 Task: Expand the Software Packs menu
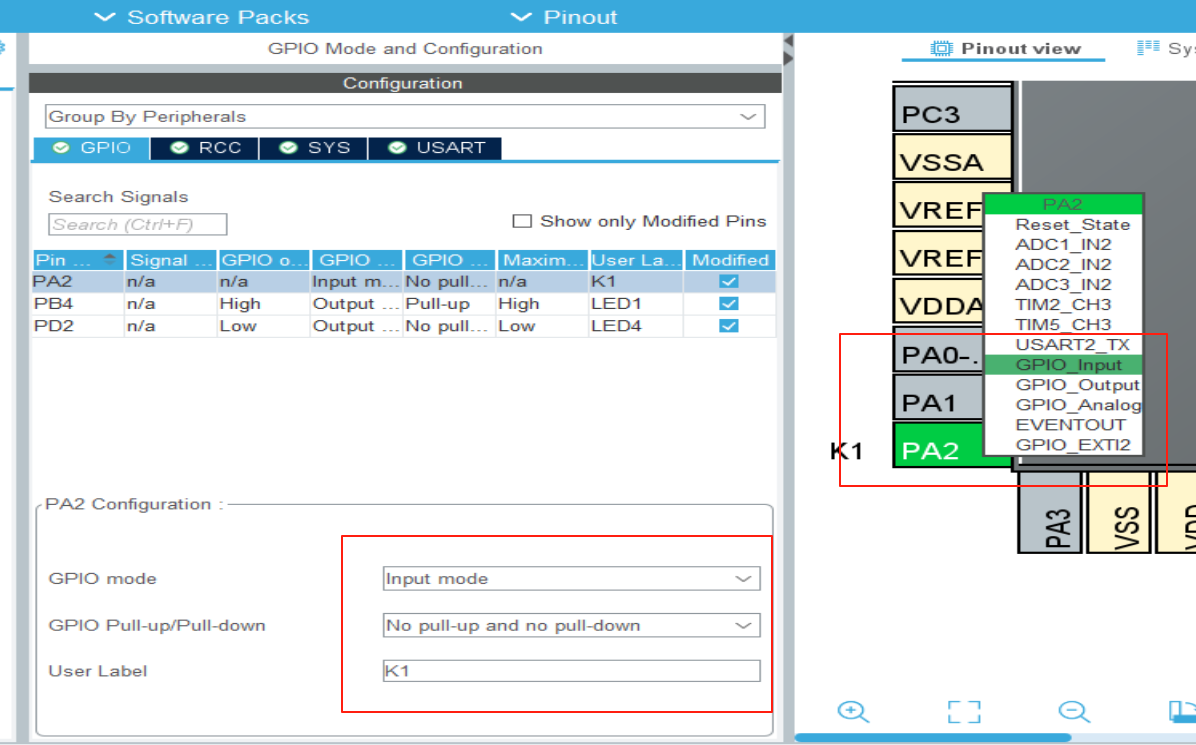pyautogui.click(x=201, y=17)
